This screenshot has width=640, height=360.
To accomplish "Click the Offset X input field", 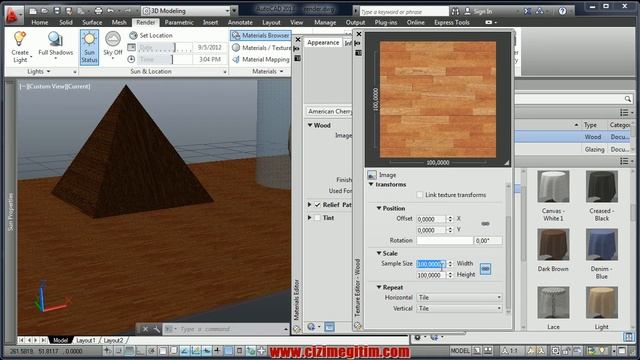I will click(431, 219).
